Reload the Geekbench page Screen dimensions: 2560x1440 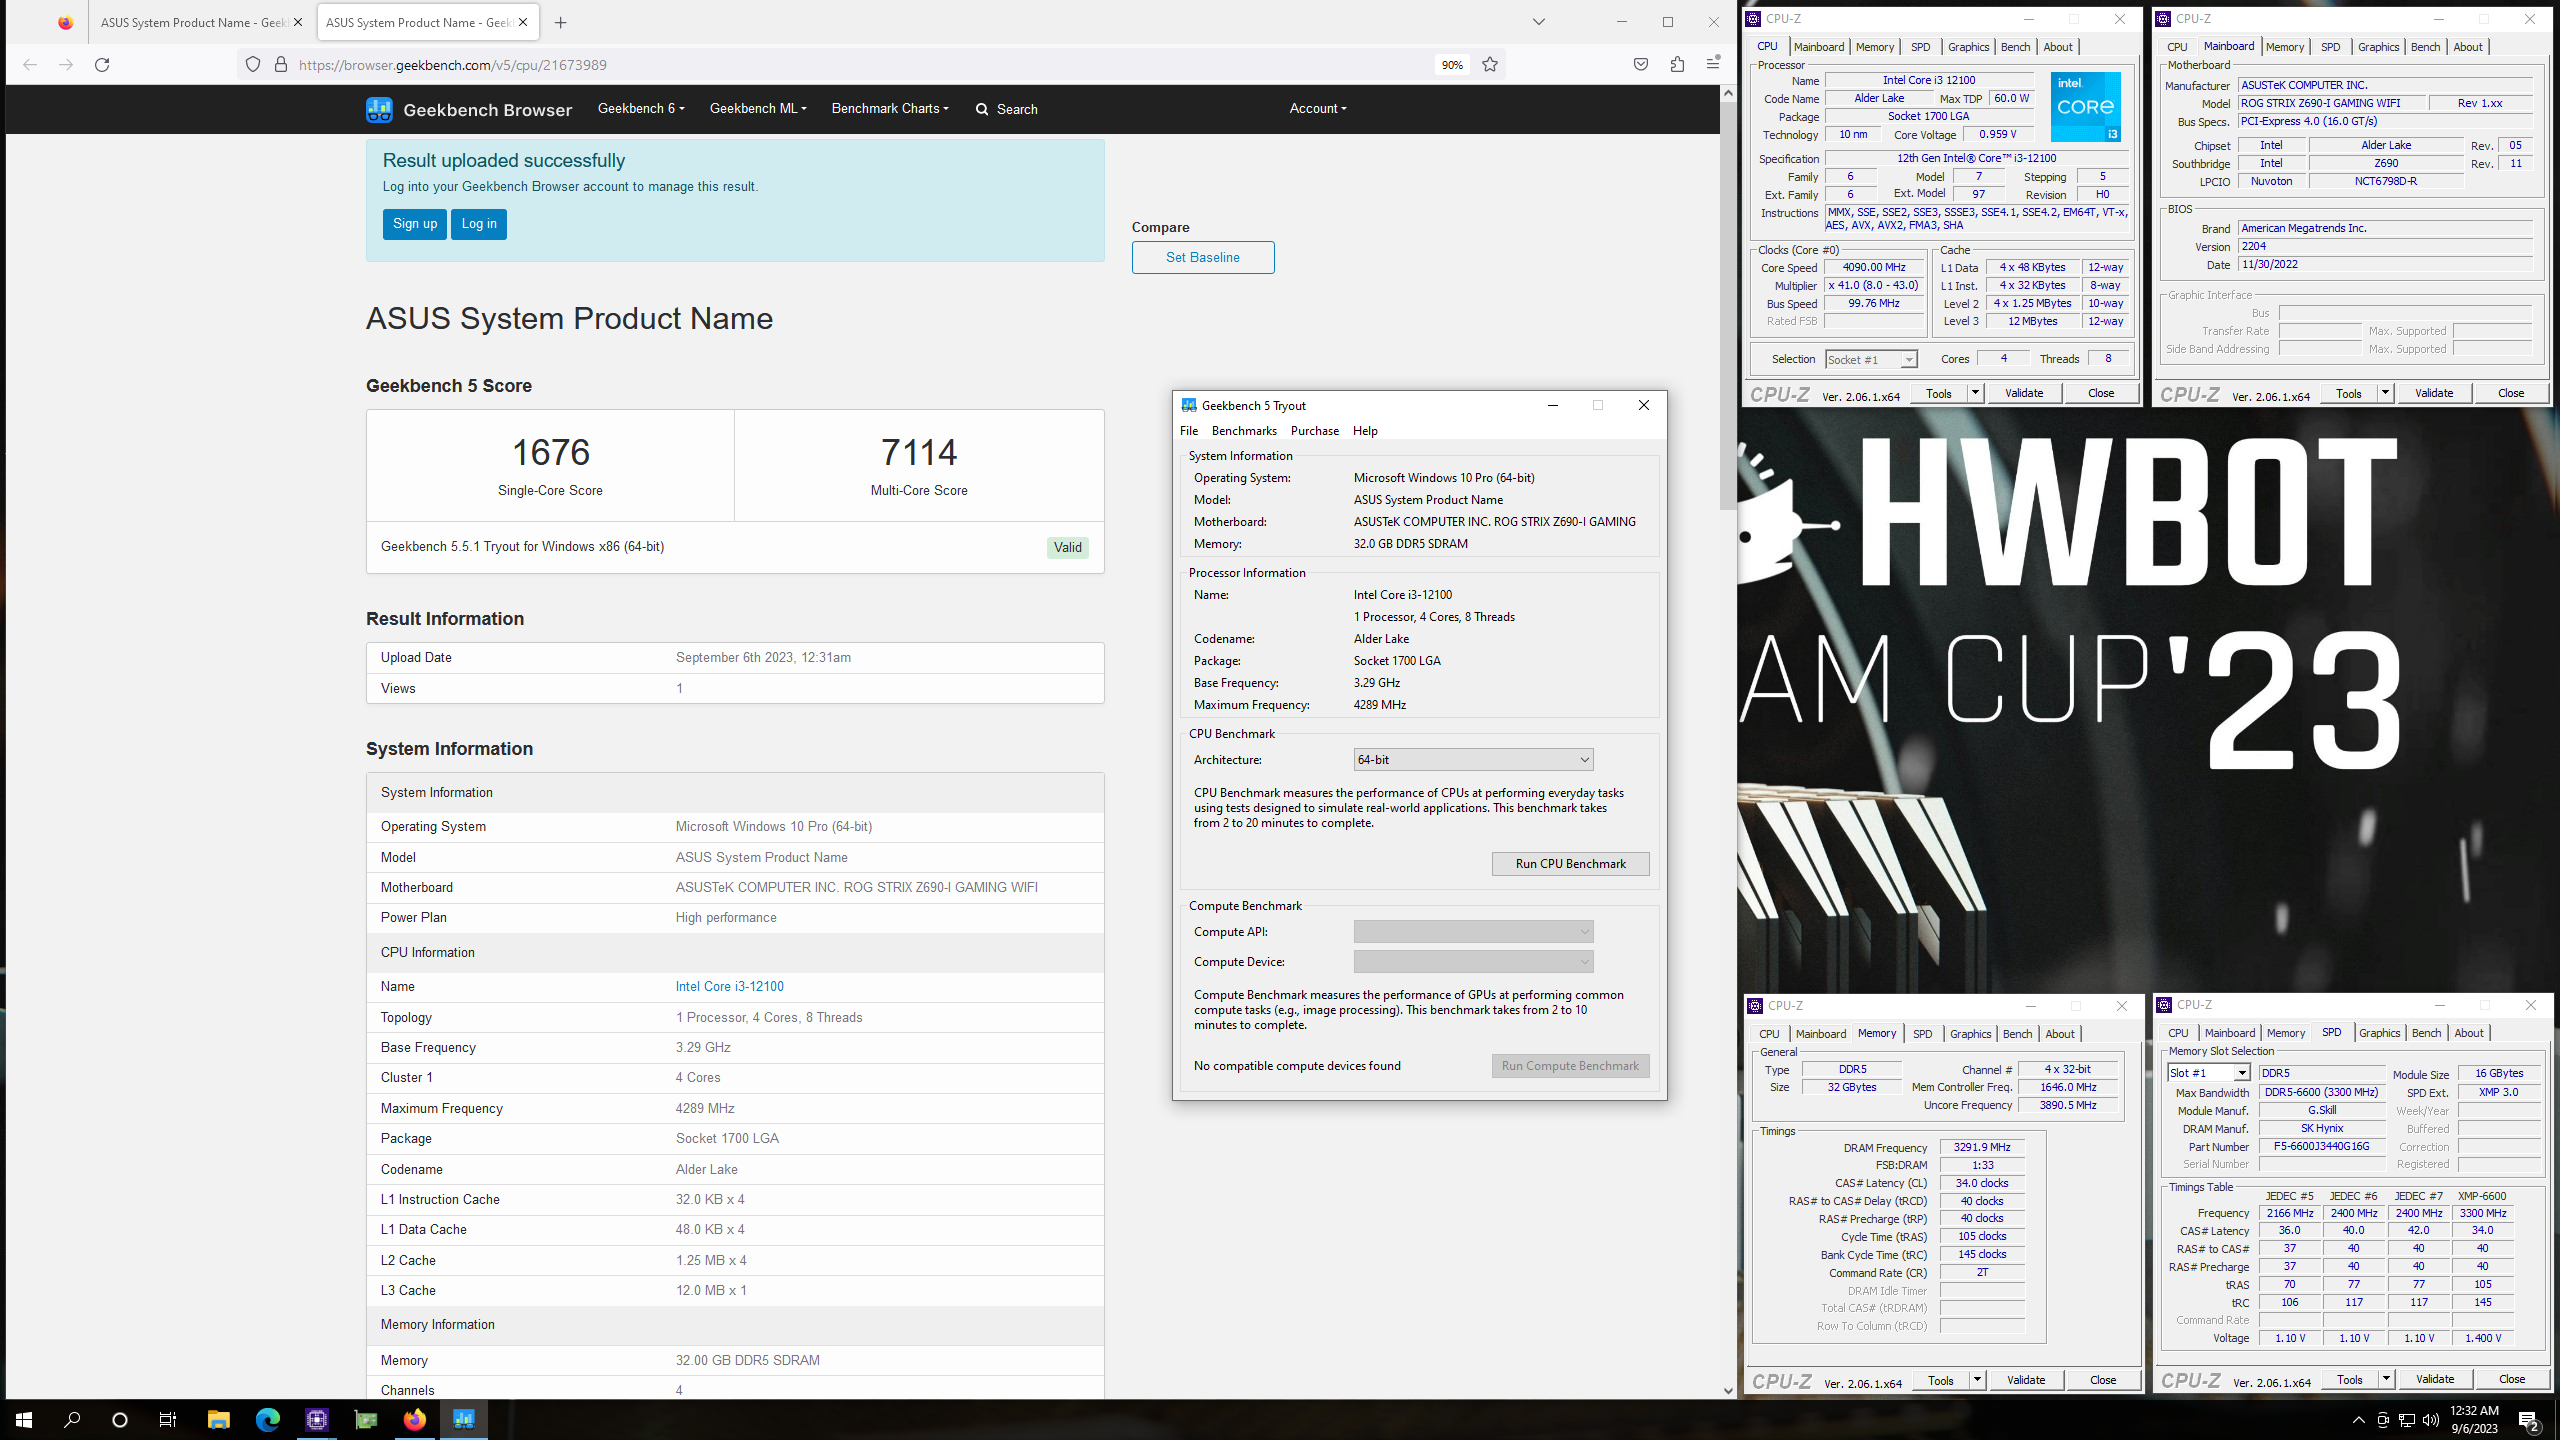(102, 65)
